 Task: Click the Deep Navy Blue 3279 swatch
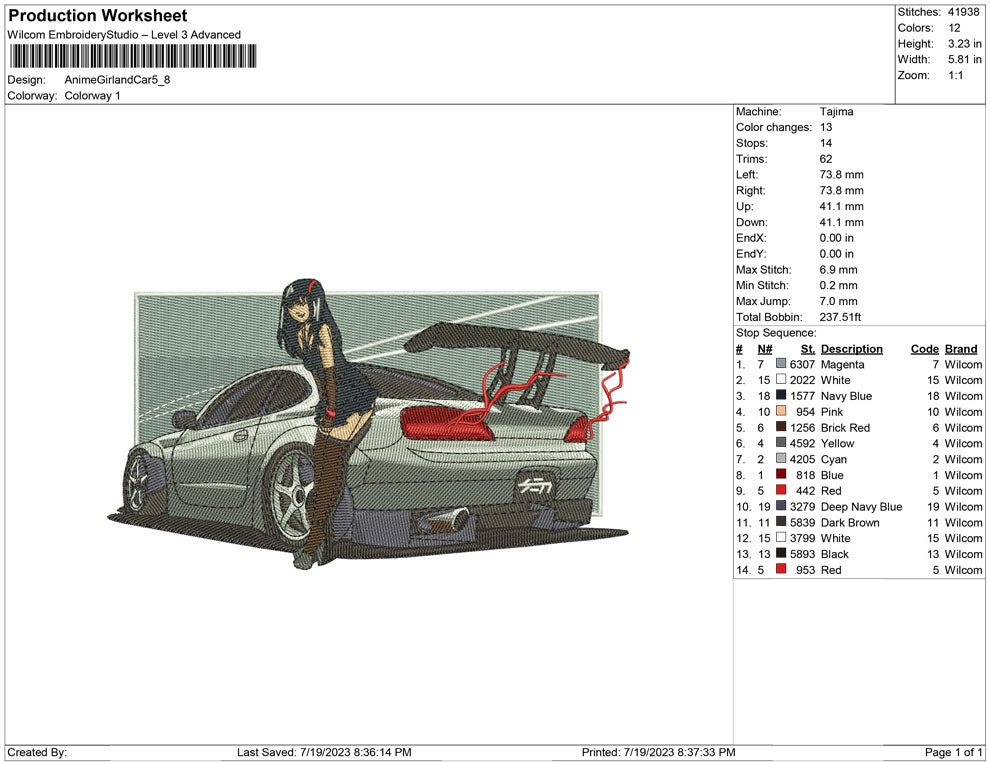click(781, 506)
